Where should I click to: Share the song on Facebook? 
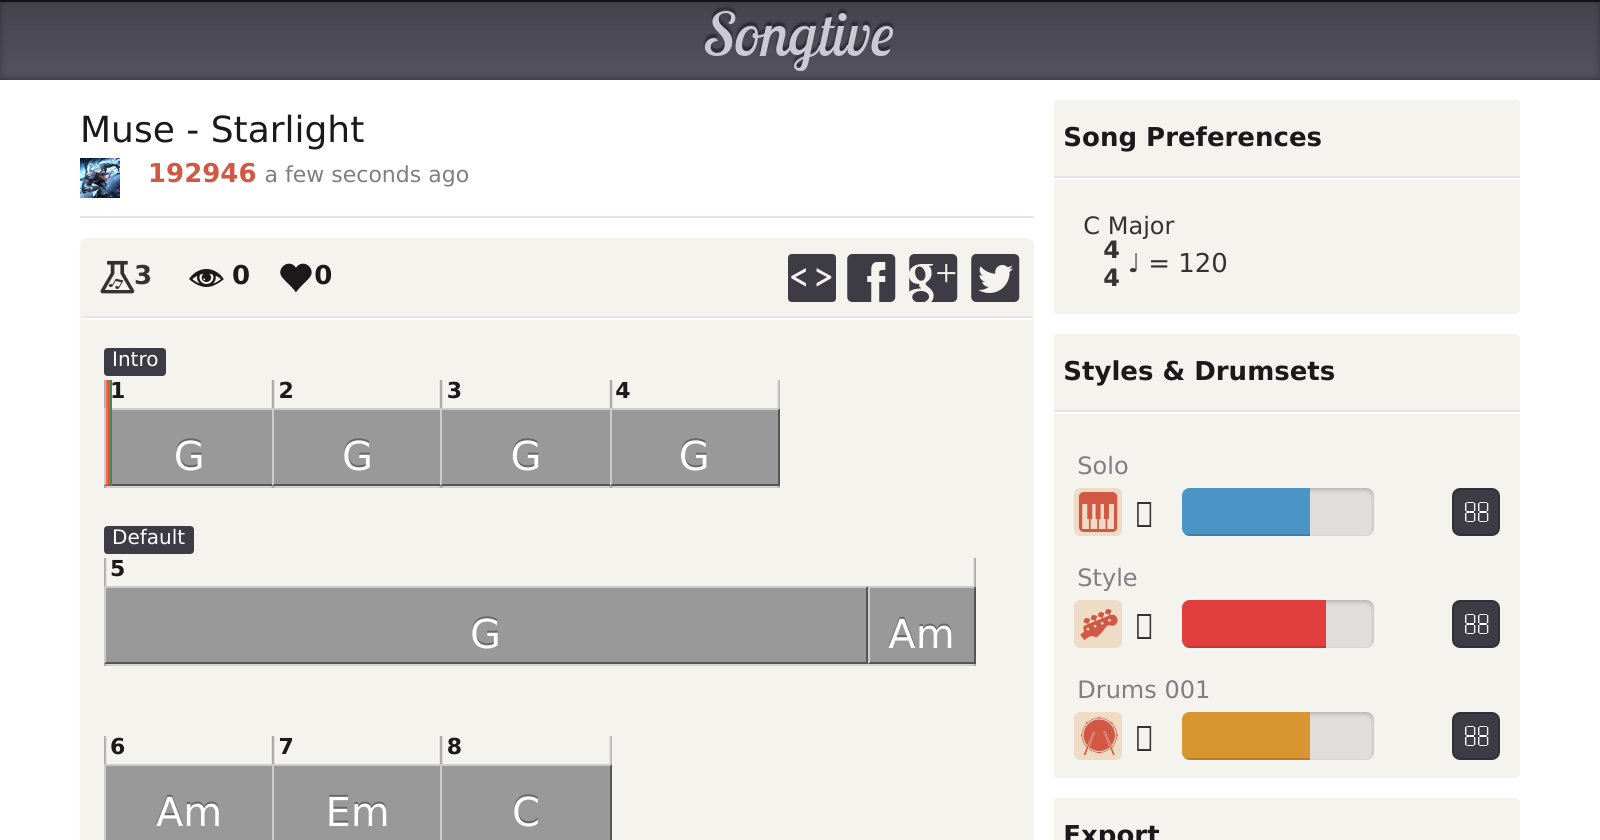[x=871, y=277]
